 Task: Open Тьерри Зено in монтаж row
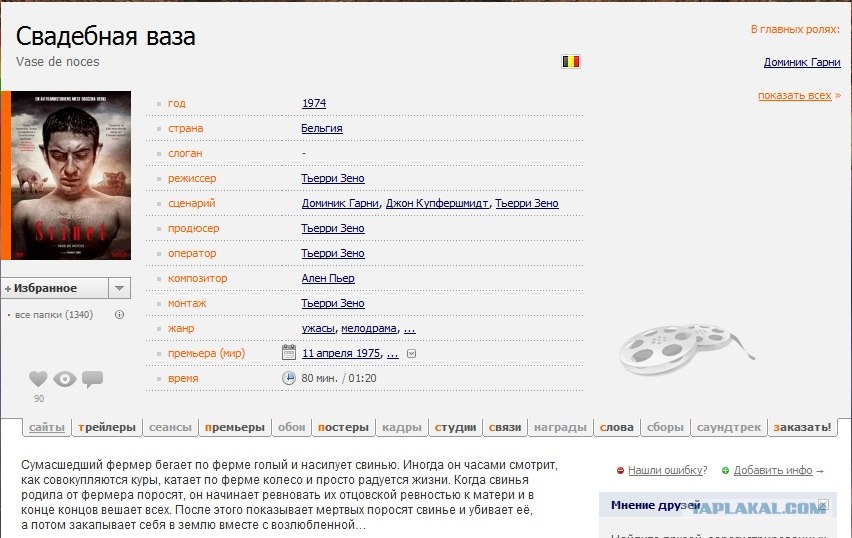333,303
